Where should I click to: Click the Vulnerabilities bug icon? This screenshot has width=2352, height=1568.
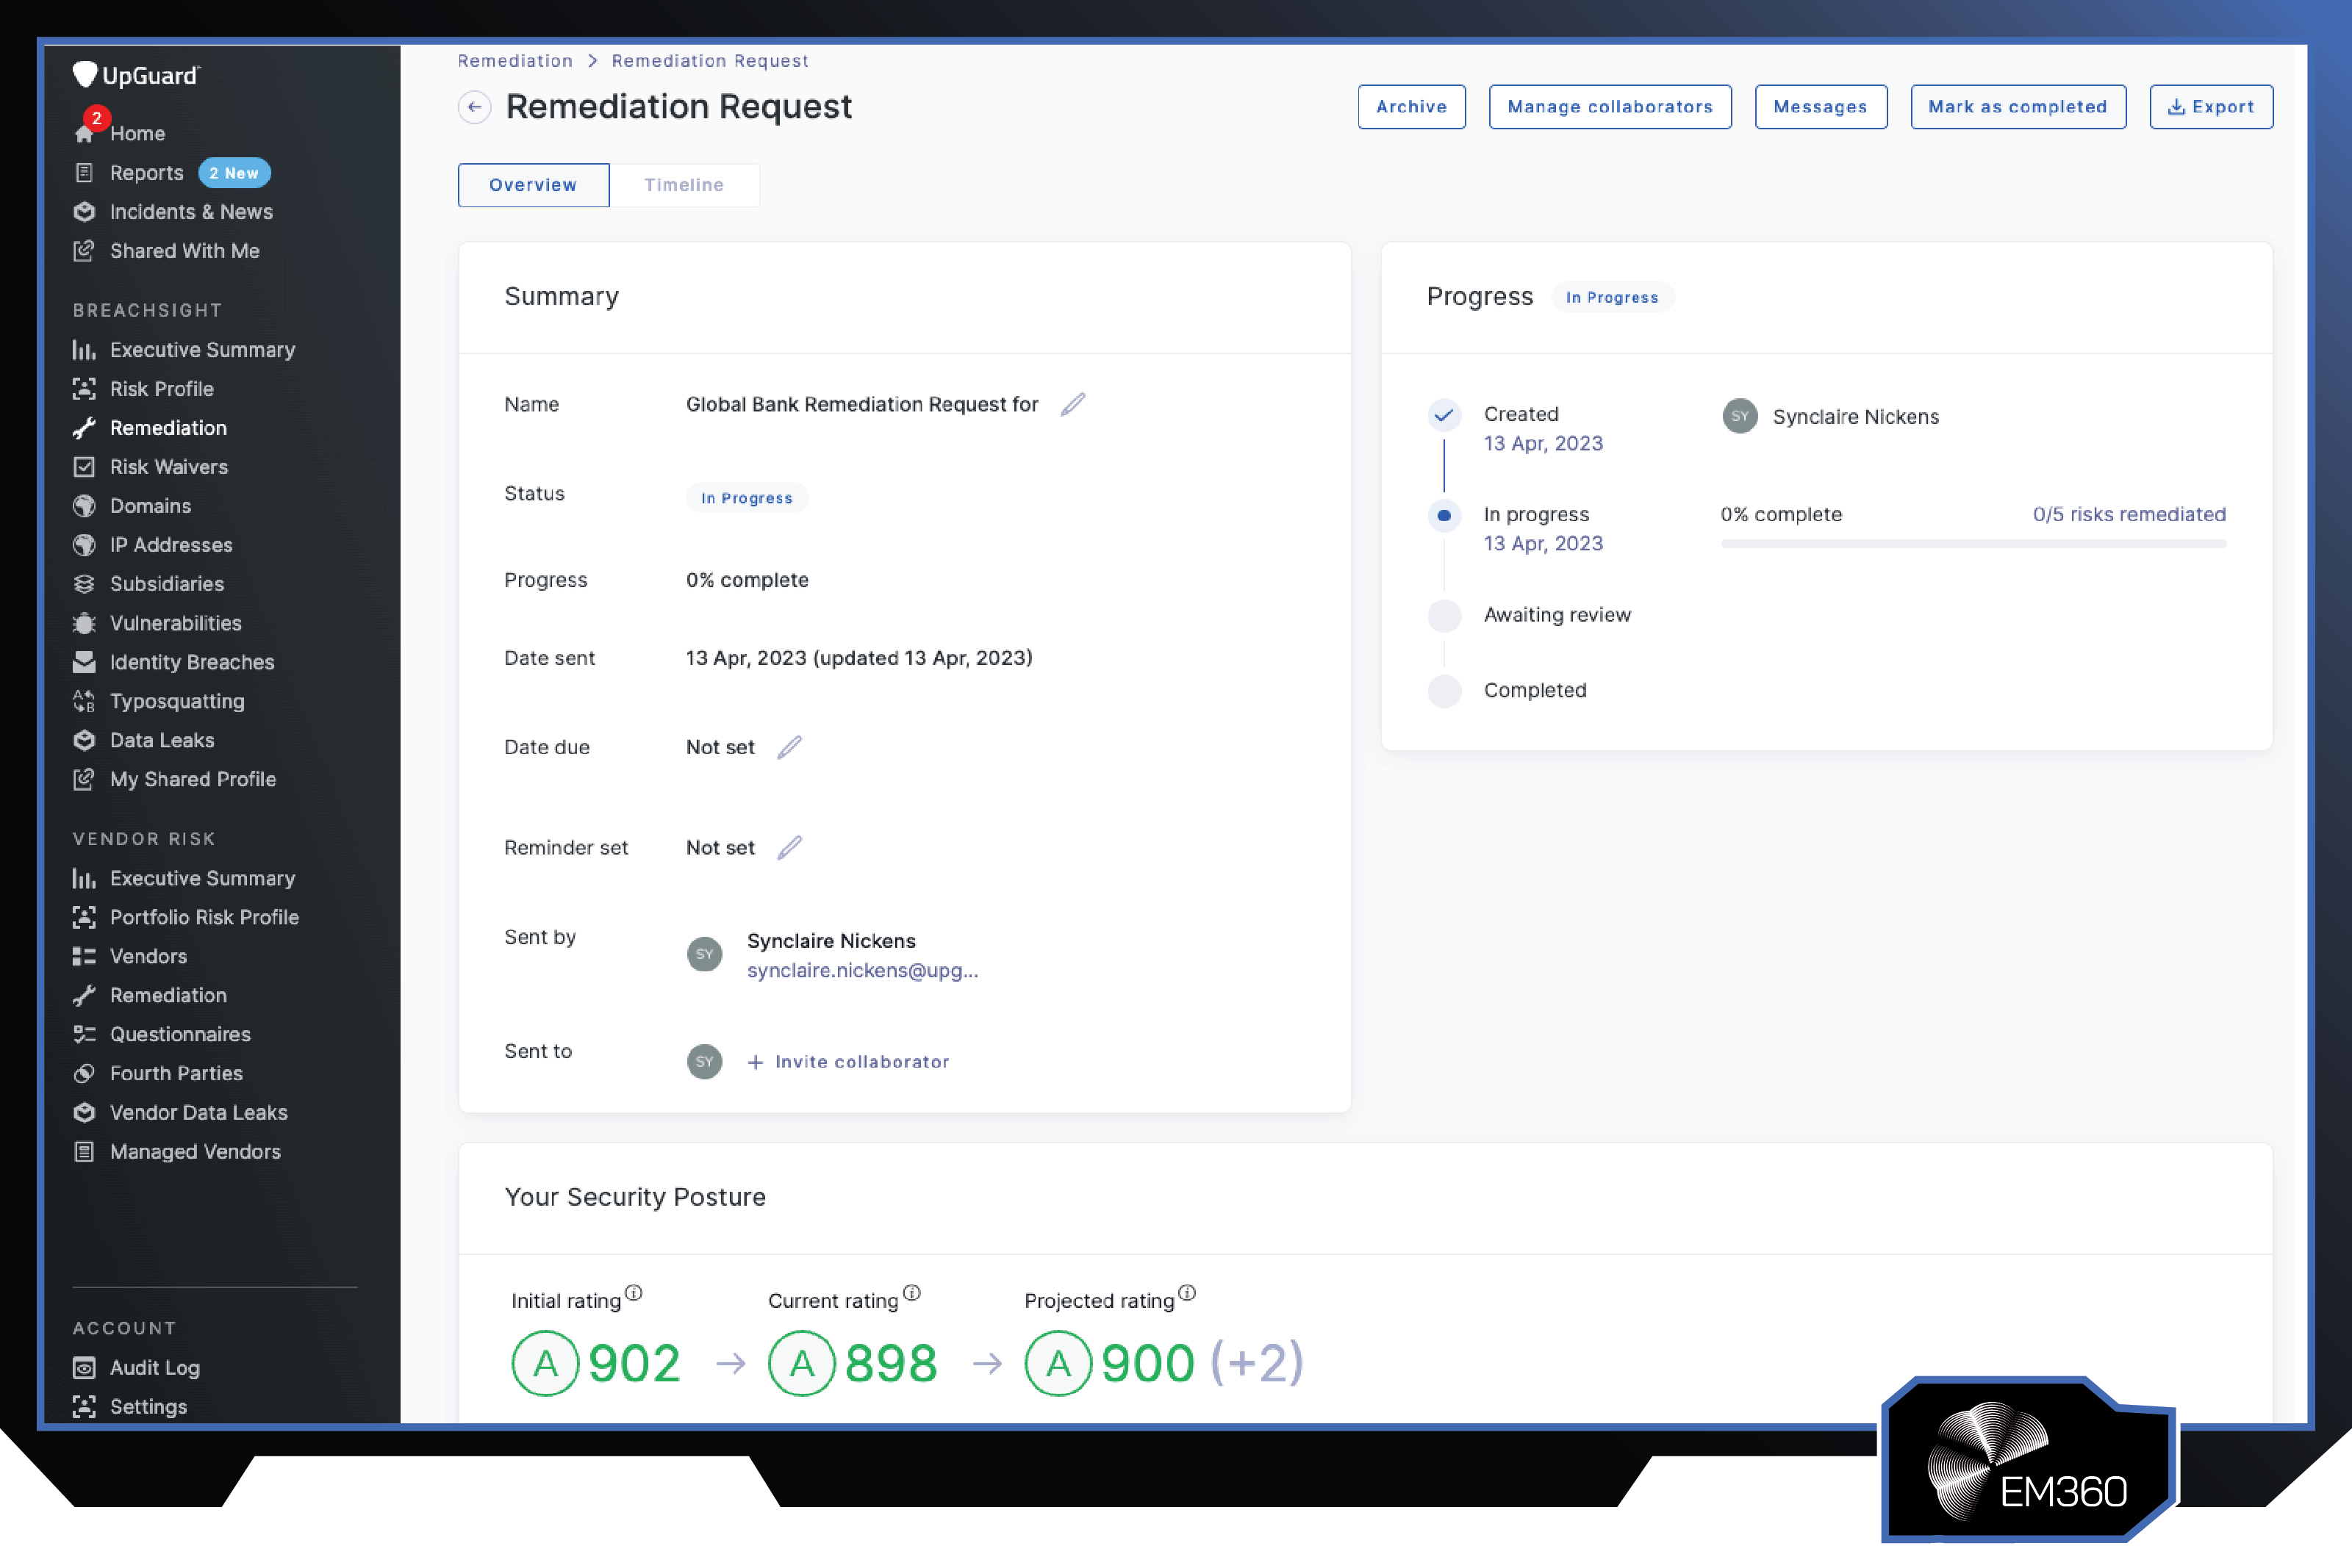click(x=84, y=623)
